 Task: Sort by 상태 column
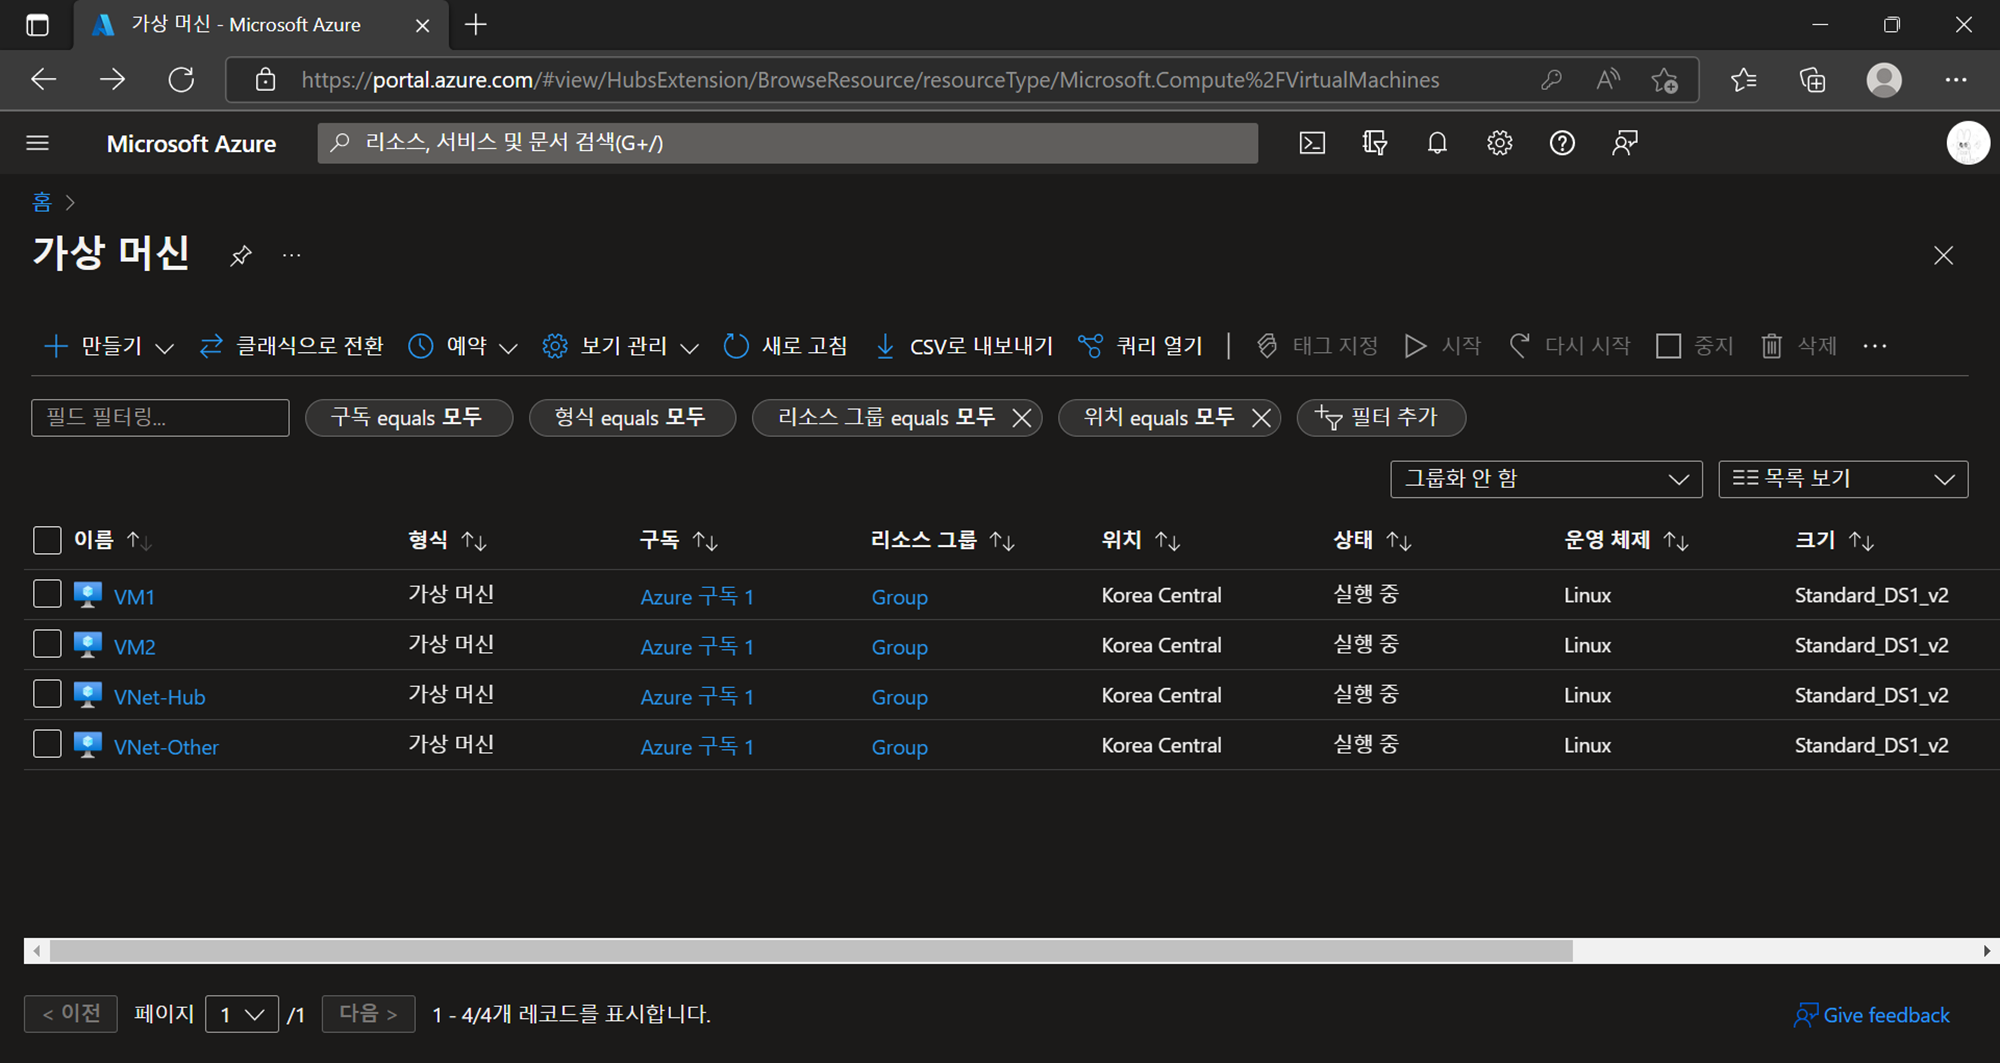pyautogui.click(x=1372, y=540)
